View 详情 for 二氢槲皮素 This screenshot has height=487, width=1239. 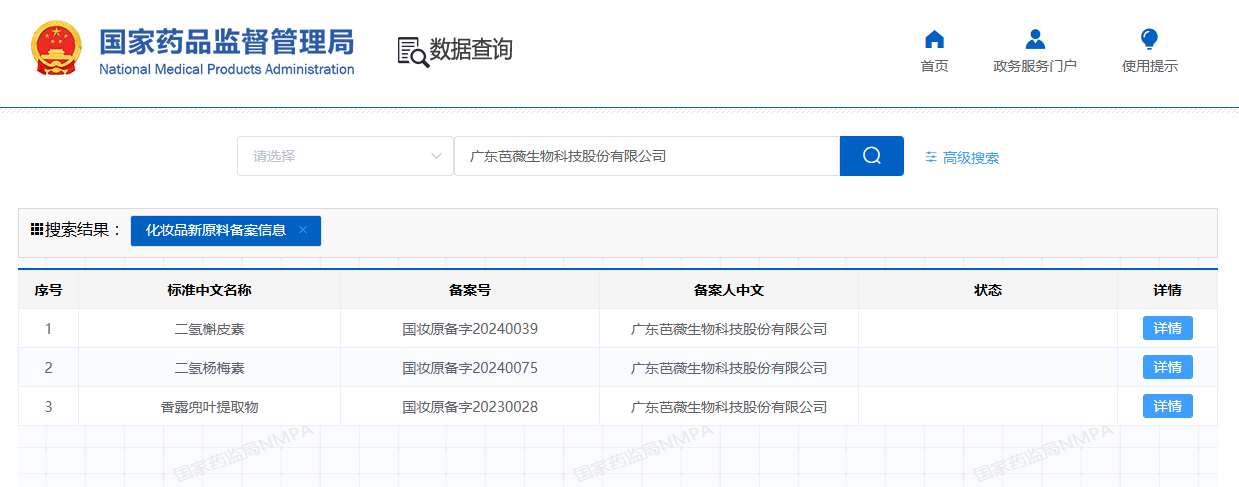(x=1167, y=328)
